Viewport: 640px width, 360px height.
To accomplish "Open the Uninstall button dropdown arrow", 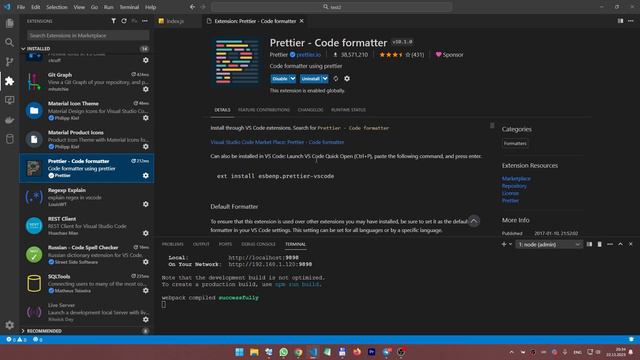I will (x=325, y=78).
